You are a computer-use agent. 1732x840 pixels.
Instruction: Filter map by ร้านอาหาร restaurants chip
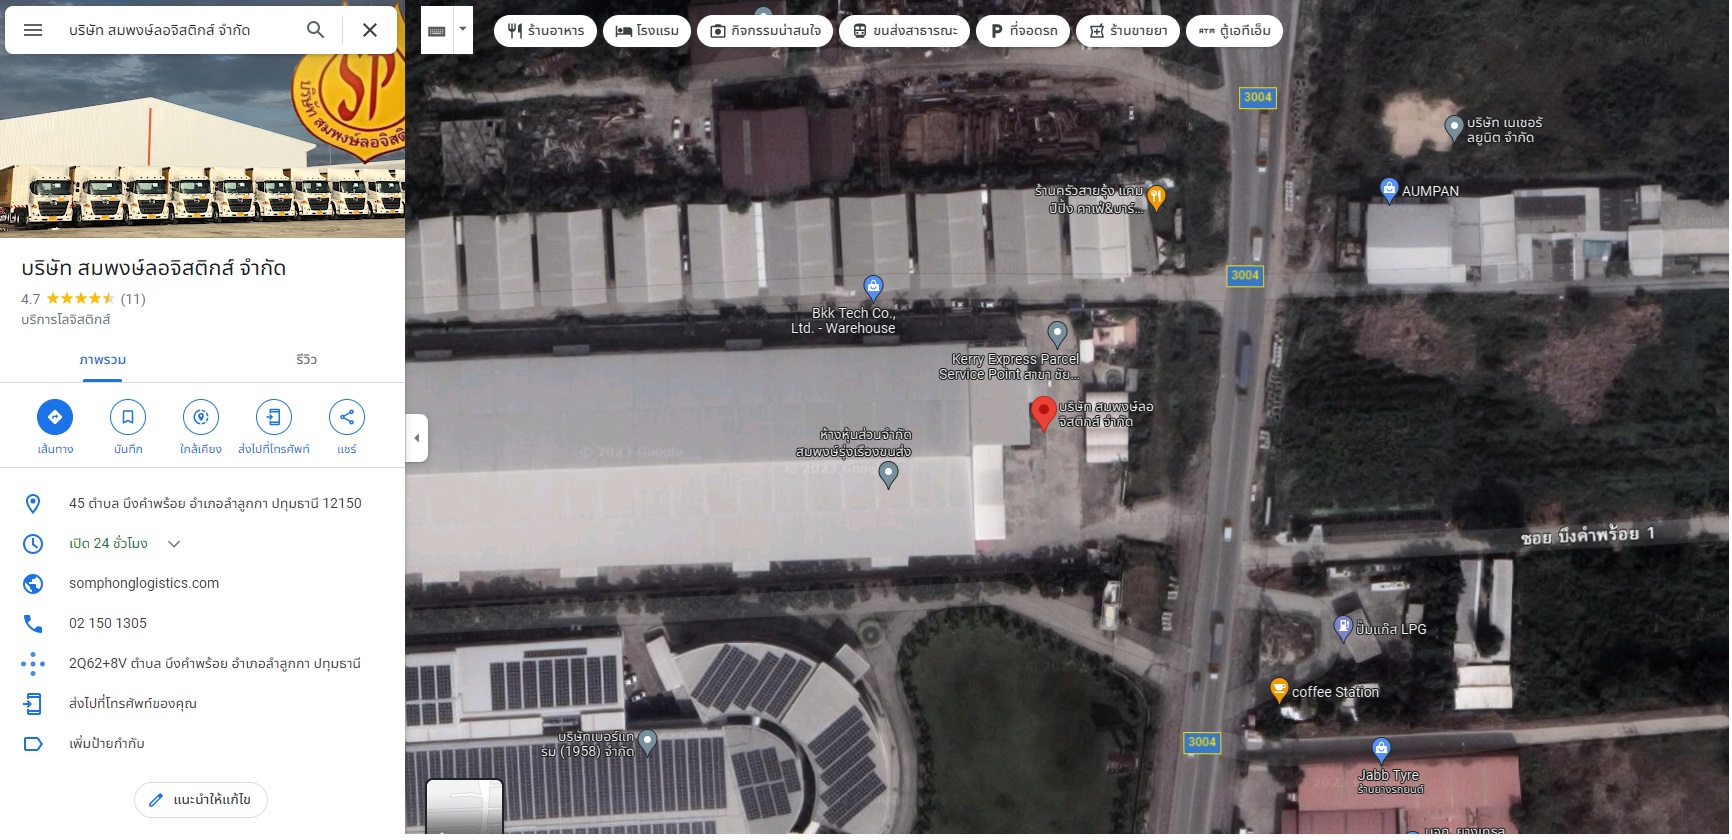545,31
